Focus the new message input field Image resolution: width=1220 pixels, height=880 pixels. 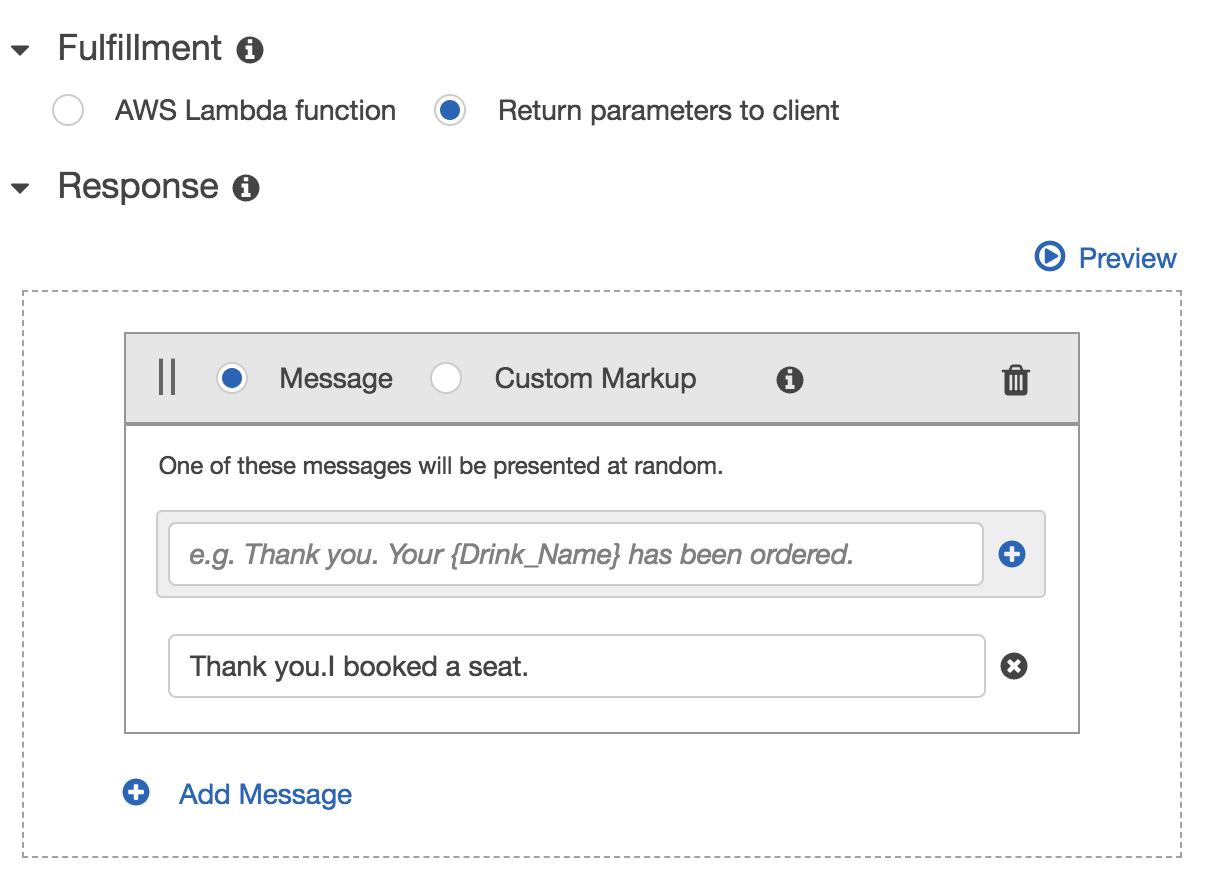pyautogui.click(x=576, y=554)
